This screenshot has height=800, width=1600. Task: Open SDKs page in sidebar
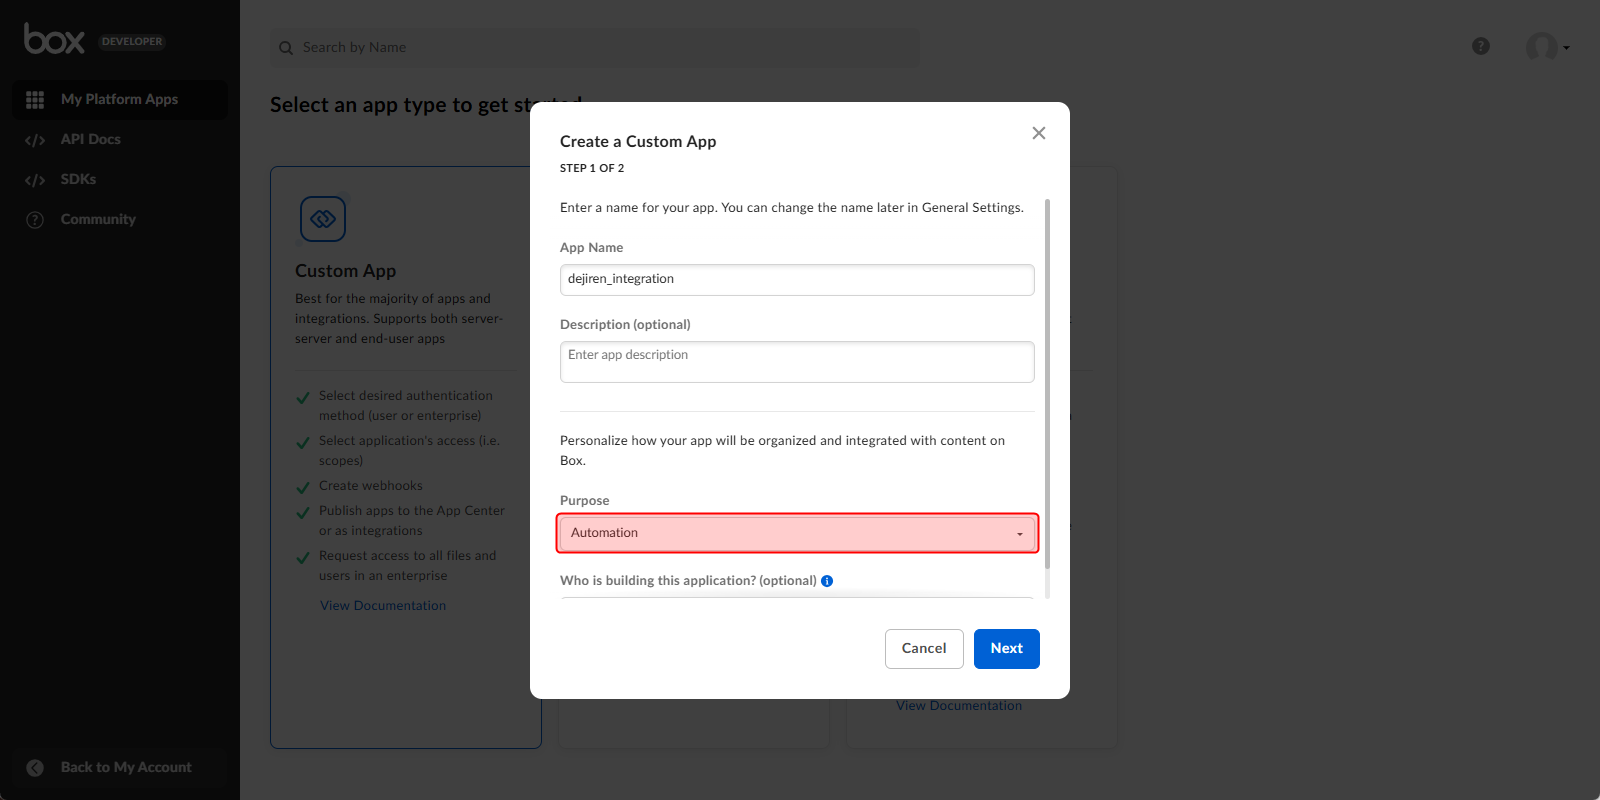pyautogui.click(x=78, y=179)
